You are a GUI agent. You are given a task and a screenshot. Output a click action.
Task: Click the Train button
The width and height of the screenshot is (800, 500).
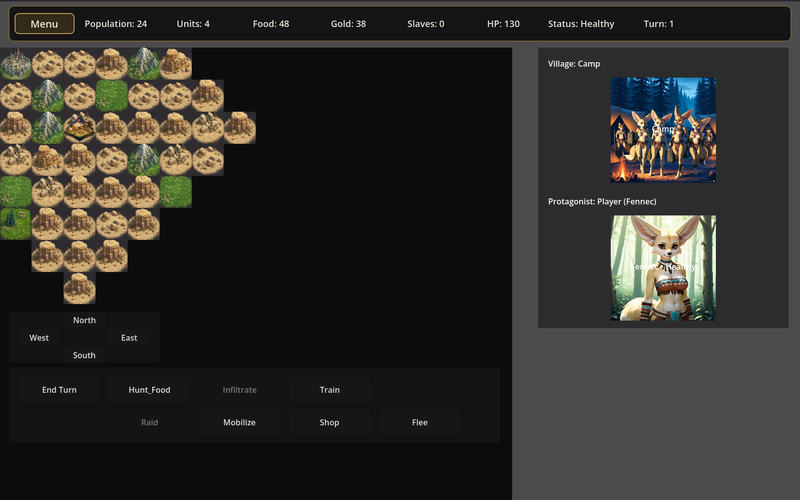tap(329, 390)
